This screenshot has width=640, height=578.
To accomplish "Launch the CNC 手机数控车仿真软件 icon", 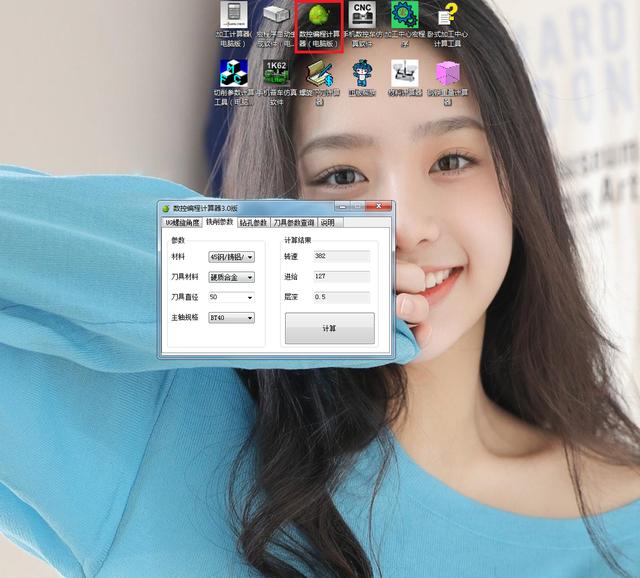I will [363, 16].
